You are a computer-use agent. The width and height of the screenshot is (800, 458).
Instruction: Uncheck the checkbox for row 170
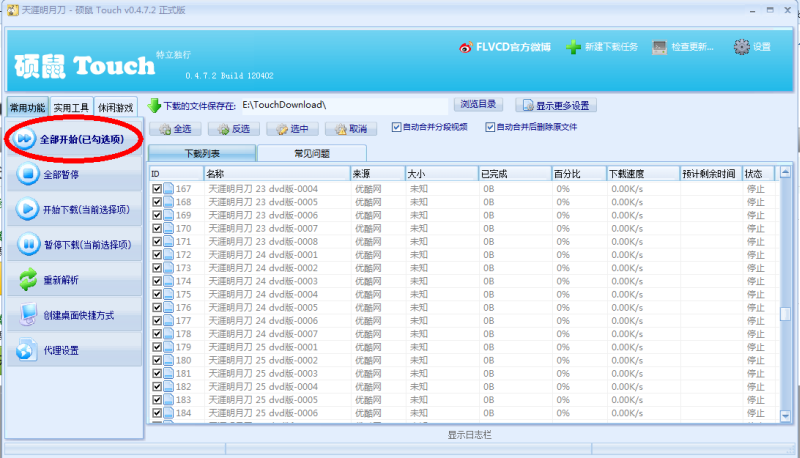tap(157, 228)
